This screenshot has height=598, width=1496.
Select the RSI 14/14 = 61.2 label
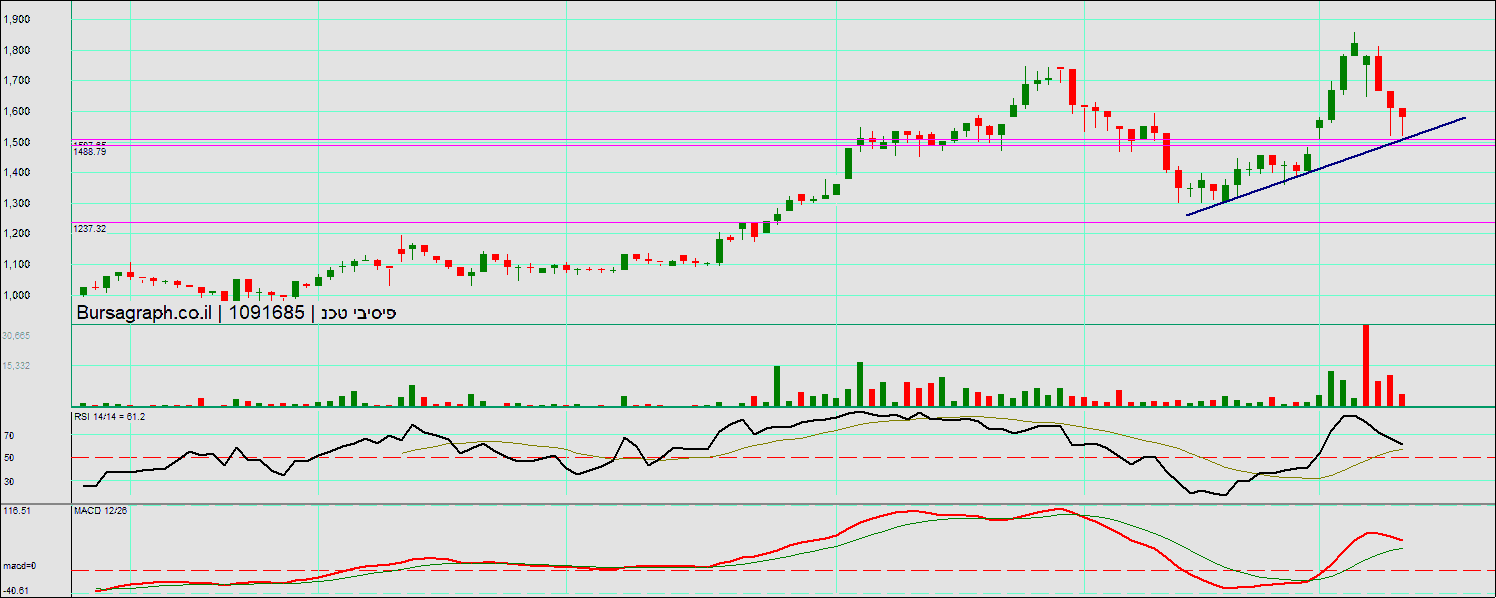109,415
